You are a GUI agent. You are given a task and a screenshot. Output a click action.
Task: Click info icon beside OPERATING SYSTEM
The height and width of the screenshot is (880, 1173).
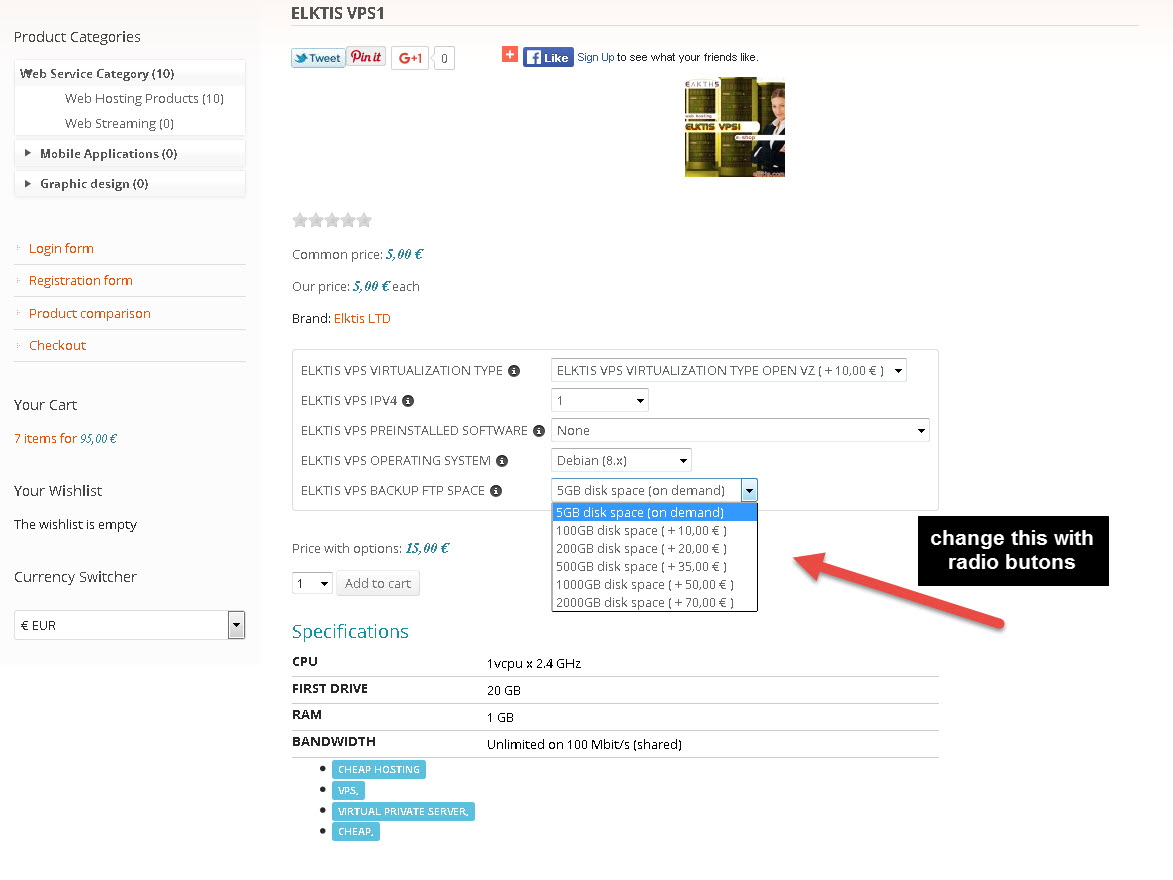502,461
